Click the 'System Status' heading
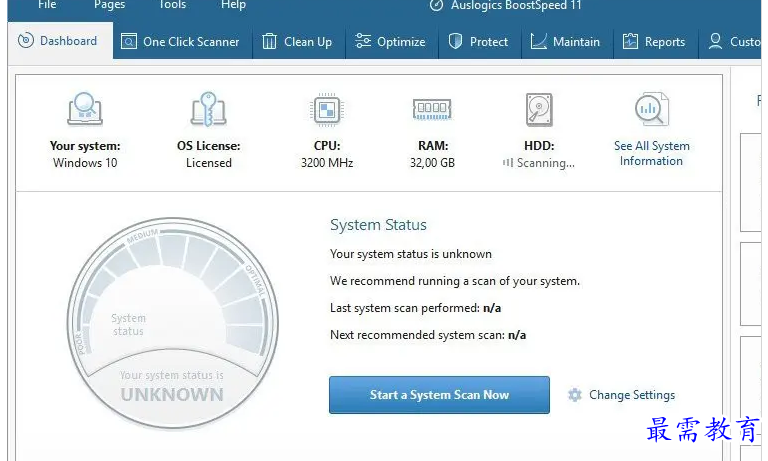The height and width of the screenshot is (461, 768). [378, 225]
